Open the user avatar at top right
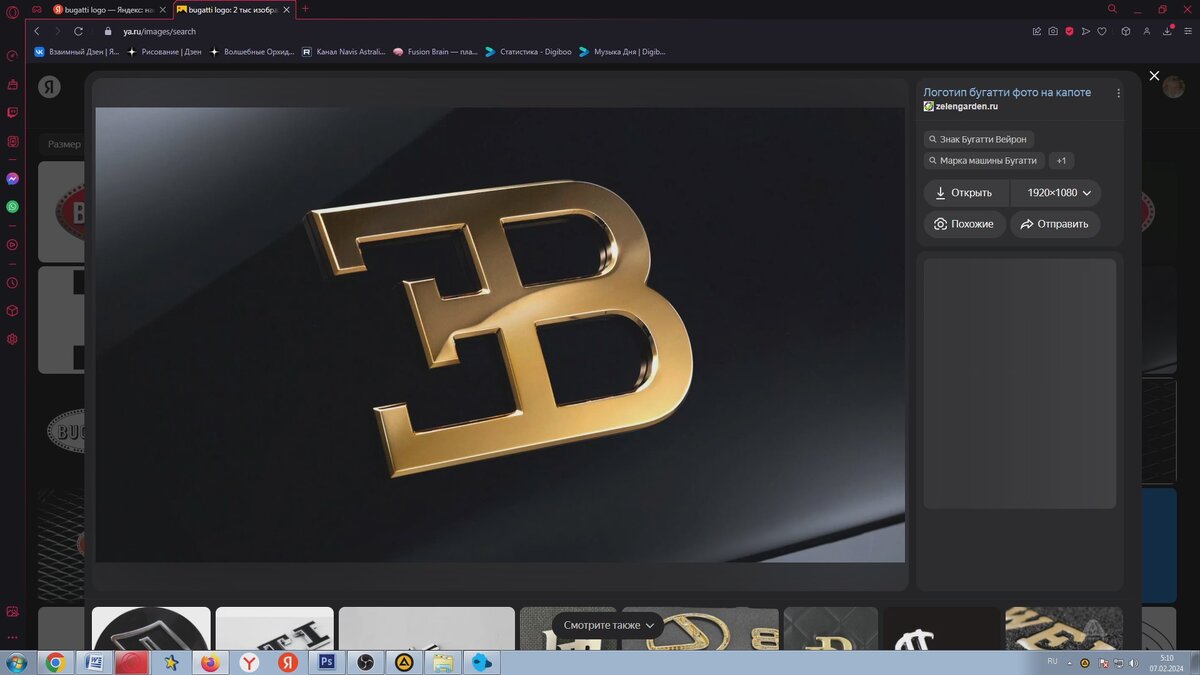The width and height of the screenshot is (1200, 675). [1174, 87]
